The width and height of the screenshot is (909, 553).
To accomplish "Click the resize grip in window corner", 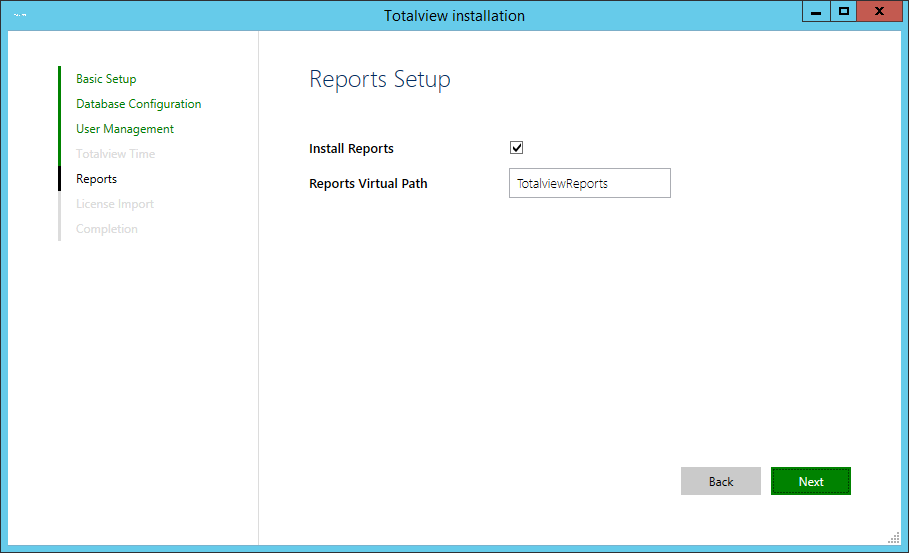I will [x=894, y=538].
